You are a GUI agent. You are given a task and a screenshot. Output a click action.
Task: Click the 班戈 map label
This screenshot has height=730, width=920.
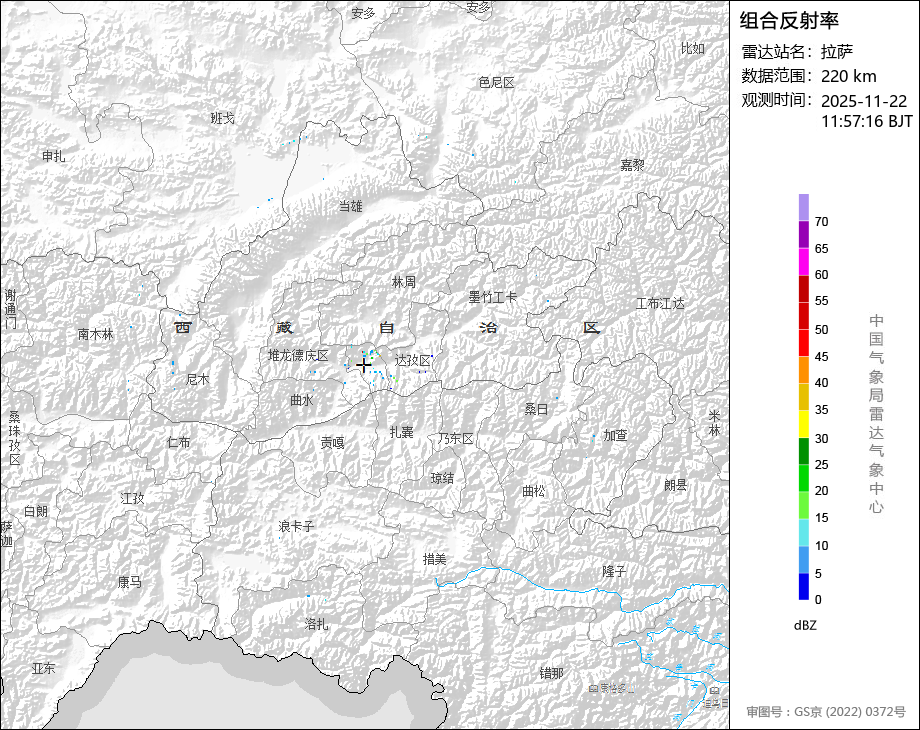pyautogui.click(x=222, y=118)
